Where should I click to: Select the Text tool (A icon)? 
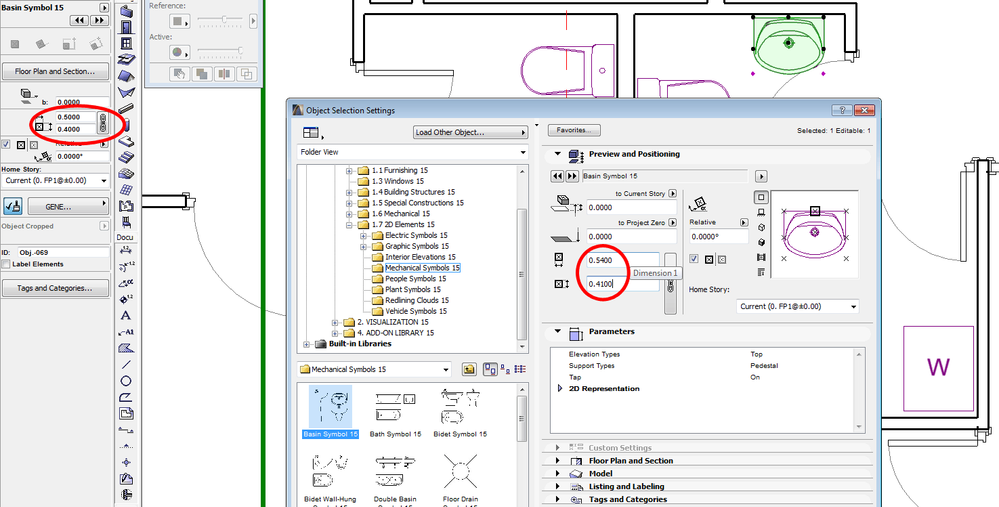(x=126, y=315)
